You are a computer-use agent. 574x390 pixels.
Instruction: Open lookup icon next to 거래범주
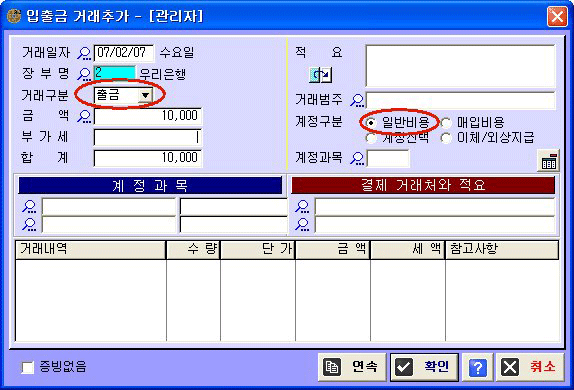tap(357, 100)
